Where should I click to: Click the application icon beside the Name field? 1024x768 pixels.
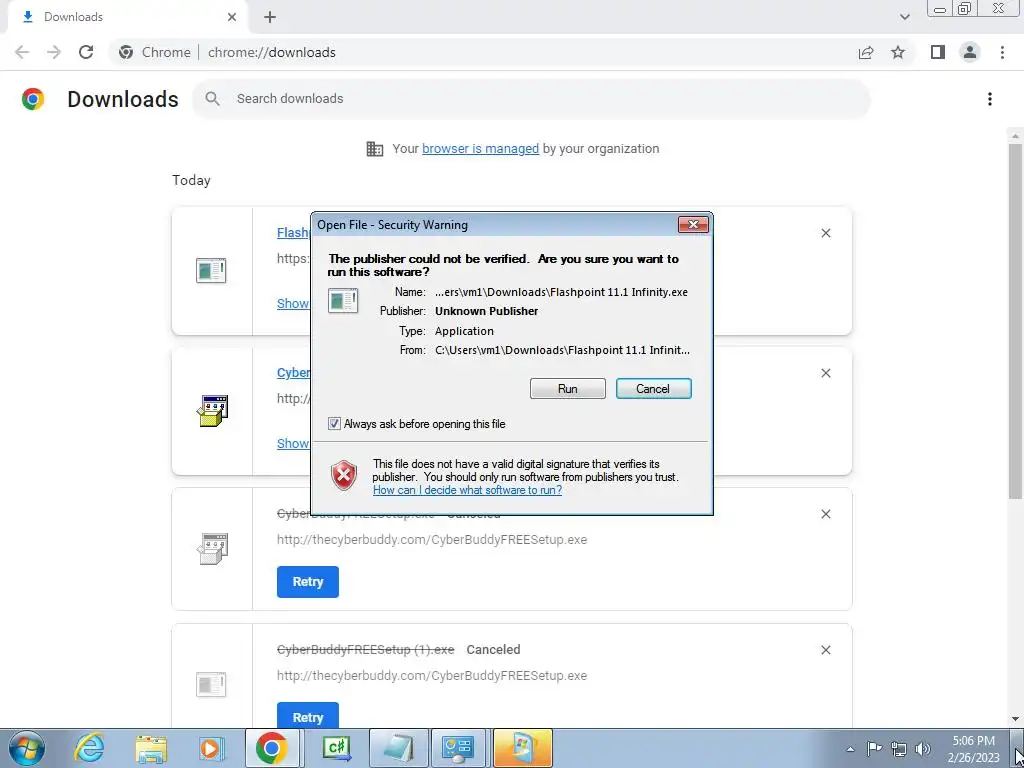tap(343, 301)
